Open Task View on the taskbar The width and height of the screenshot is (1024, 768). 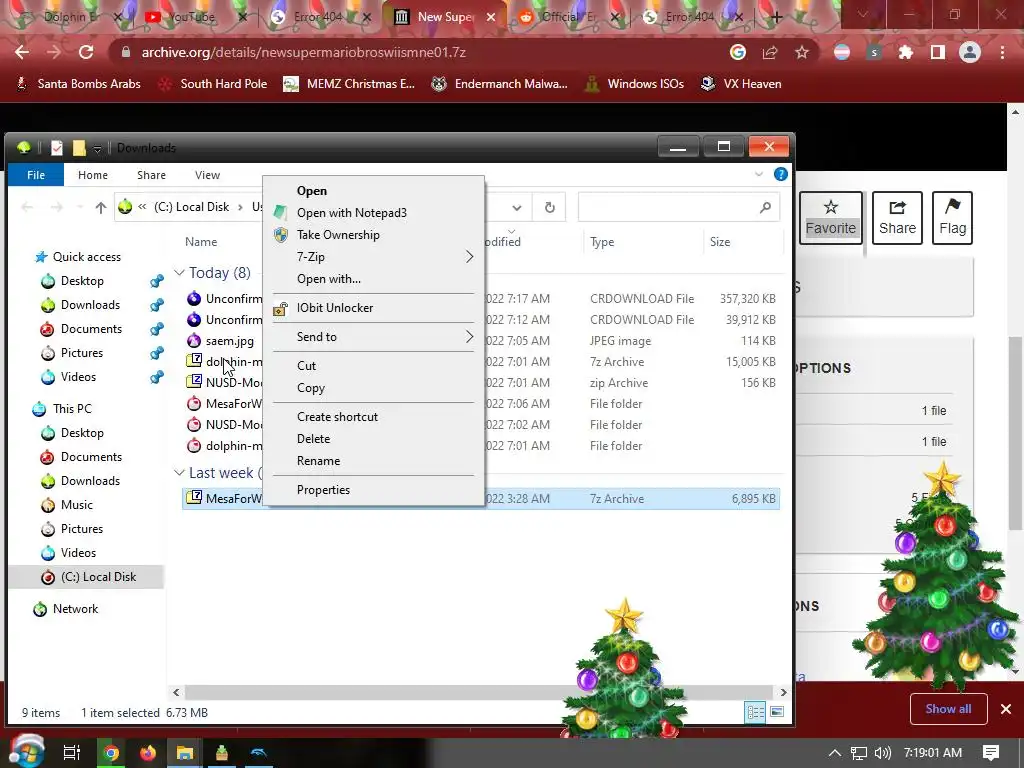[72, 753]
